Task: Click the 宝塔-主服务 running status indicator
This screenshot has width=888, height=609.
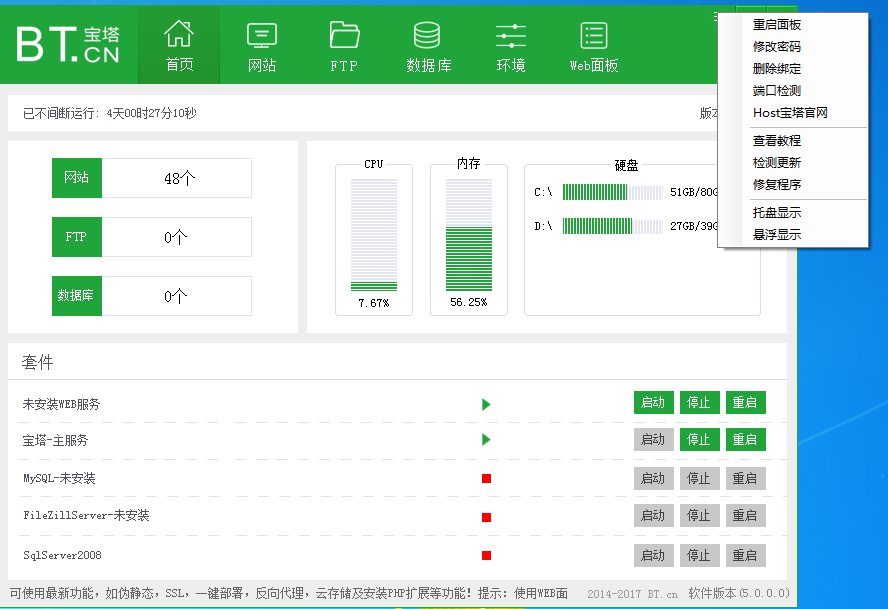Action: 486,439
